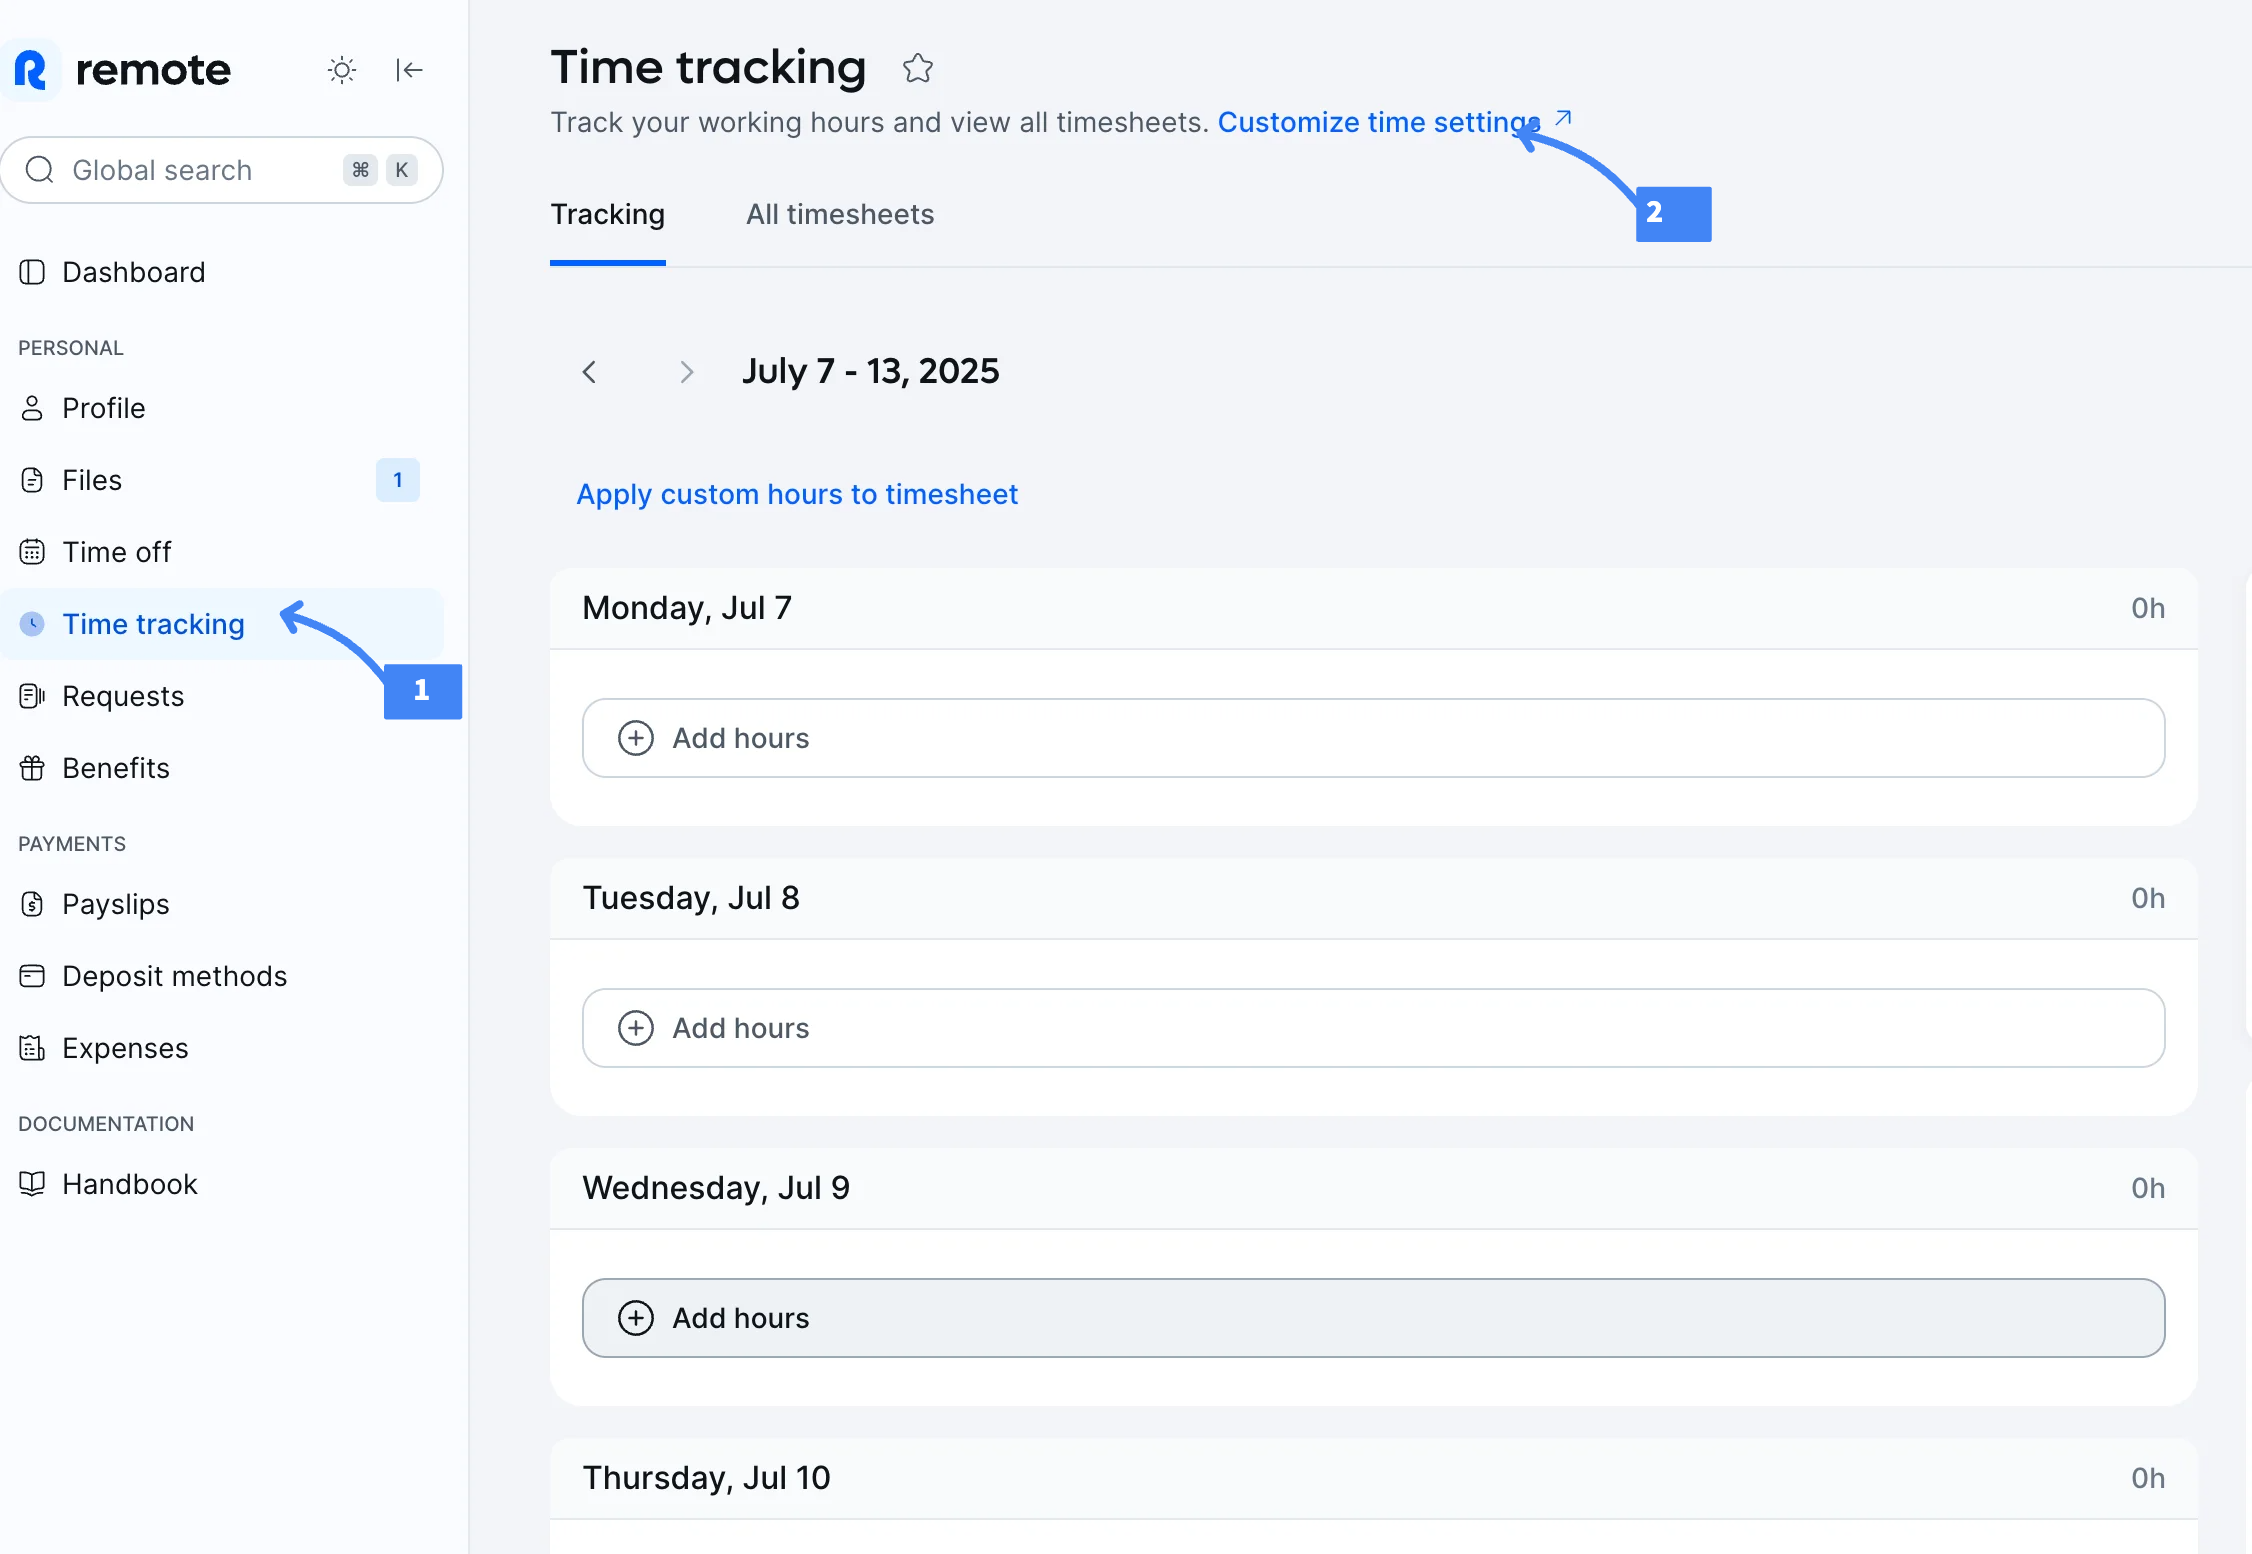2252x1554 pixels.
Task: Click Apply custom hours to timesheet
Action: (x=797, y=494)
